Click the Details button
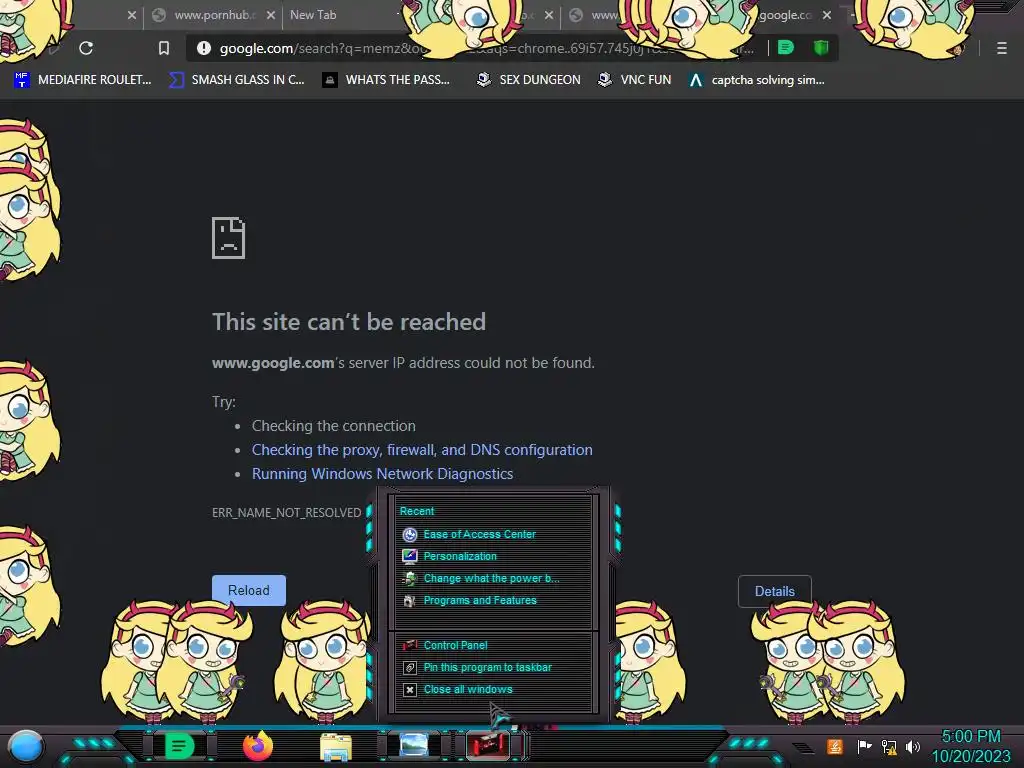Image resolution: width=1024 pixels, height=768 pixels. tap(775, 591)
